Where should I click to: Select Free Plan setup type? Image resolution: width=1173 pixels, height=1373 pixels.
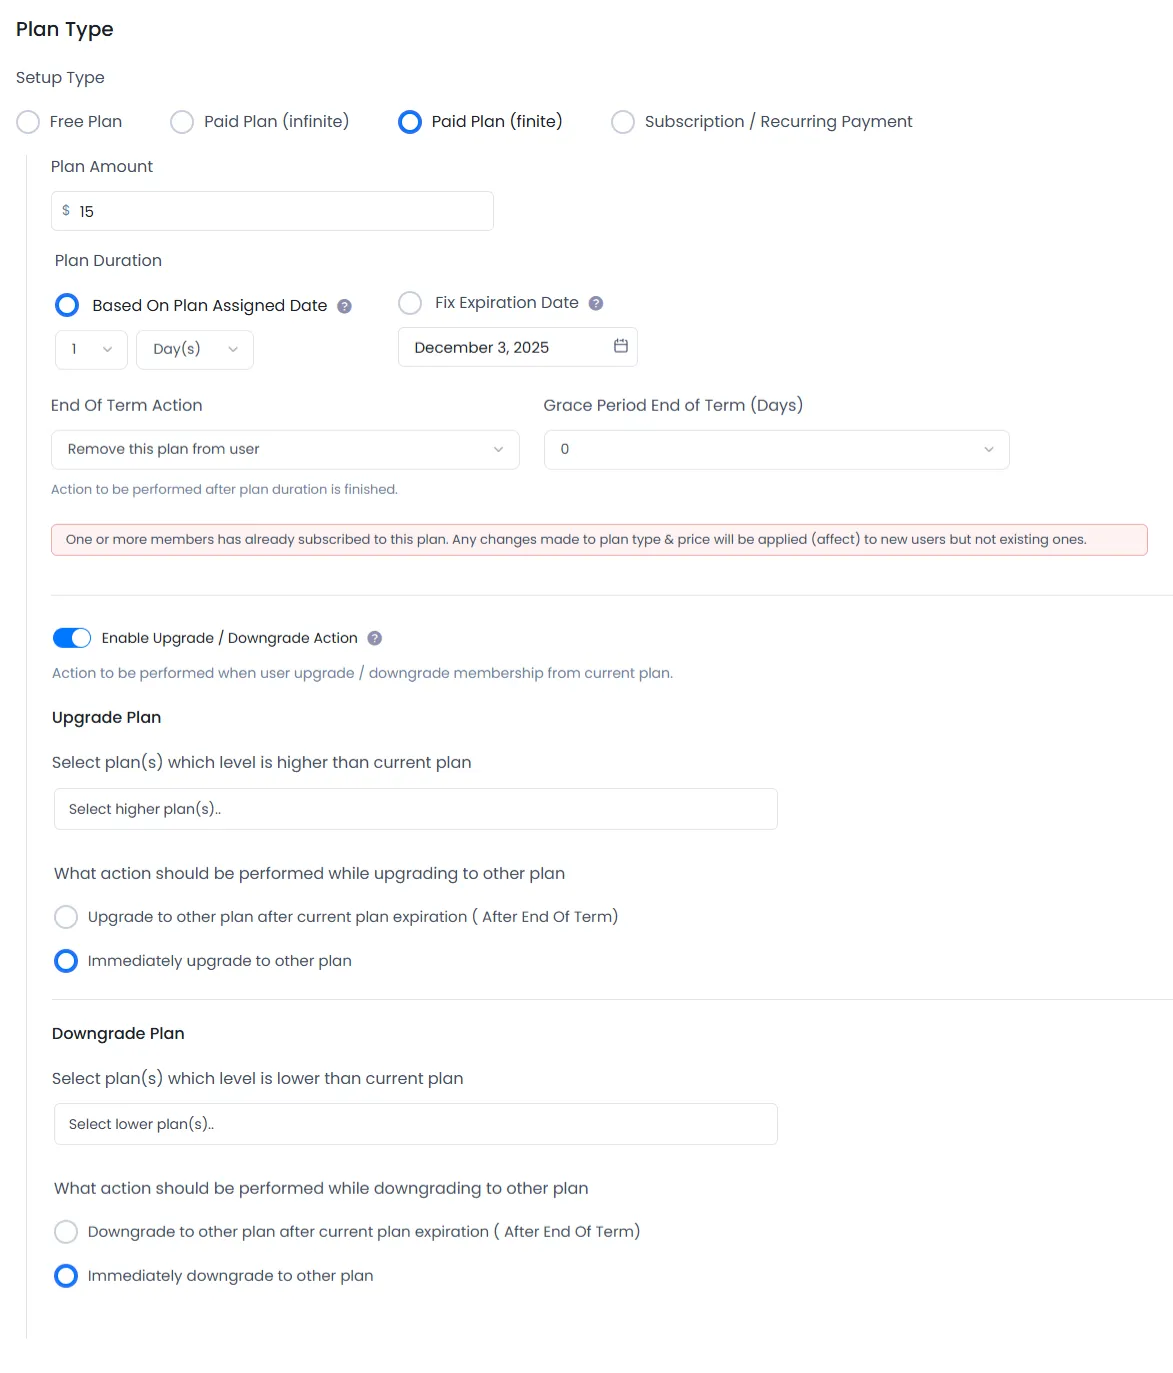pyautogui.click(x=28, y=122)
